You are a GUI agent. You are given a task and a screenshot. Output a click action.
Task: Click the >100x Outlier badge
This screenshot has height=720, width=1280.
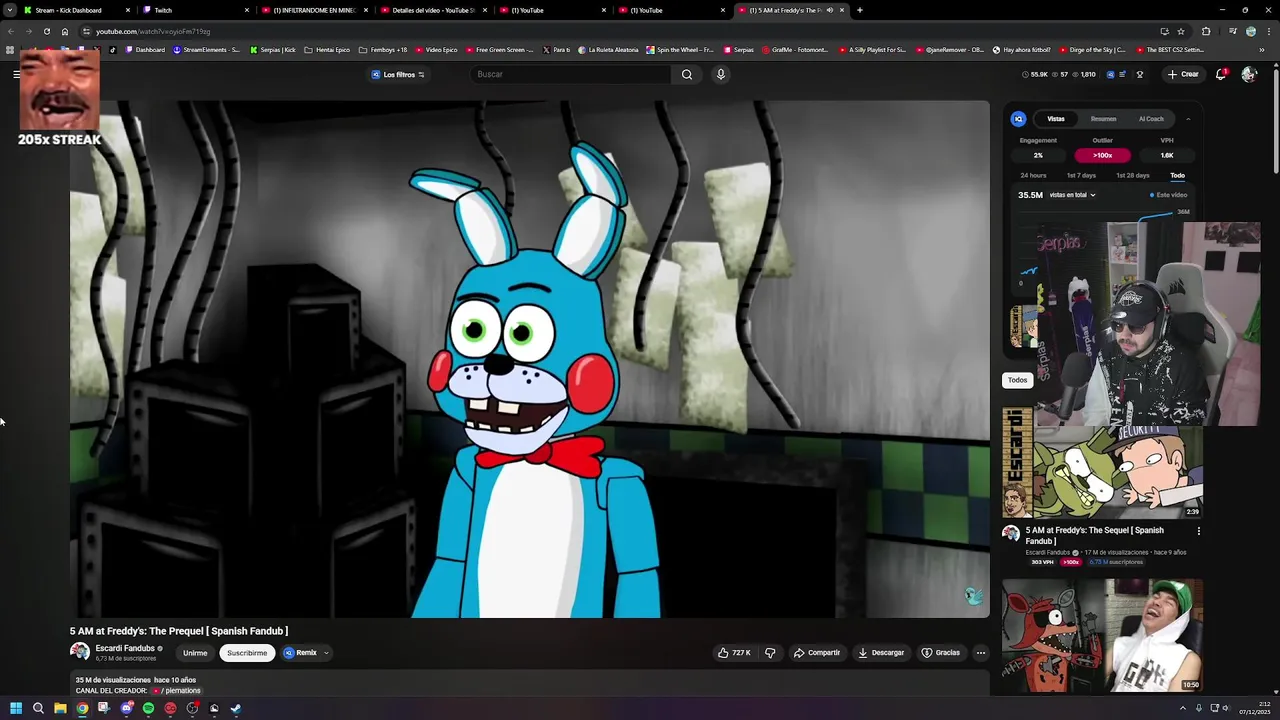click(1102, 155)
